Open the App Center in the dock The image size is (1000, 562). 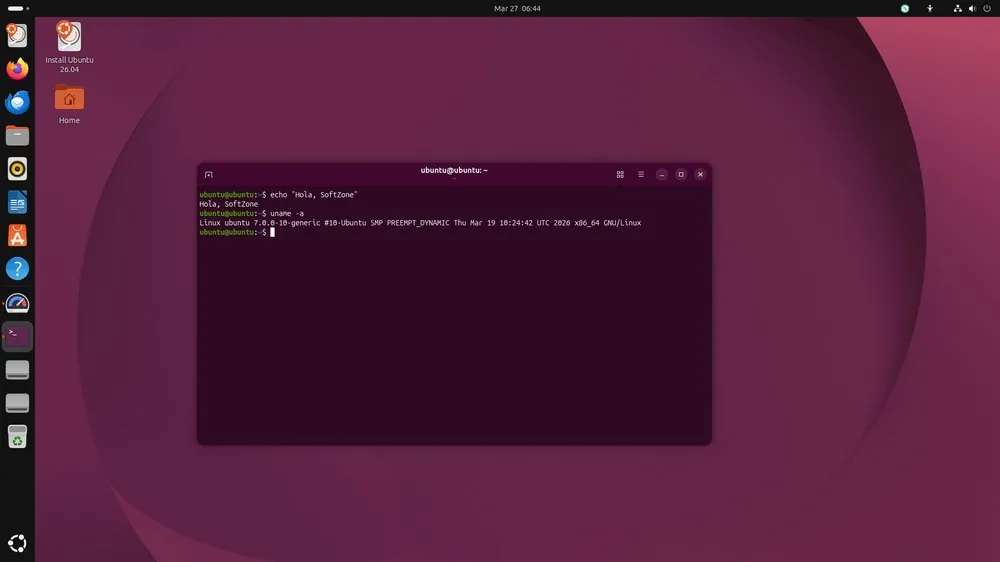pos(17,236)
